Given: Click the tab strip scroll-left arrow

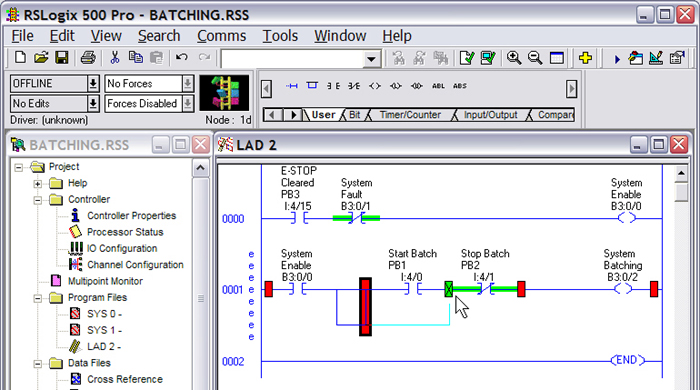Looking at the screenshot, I should pos(272,115).
